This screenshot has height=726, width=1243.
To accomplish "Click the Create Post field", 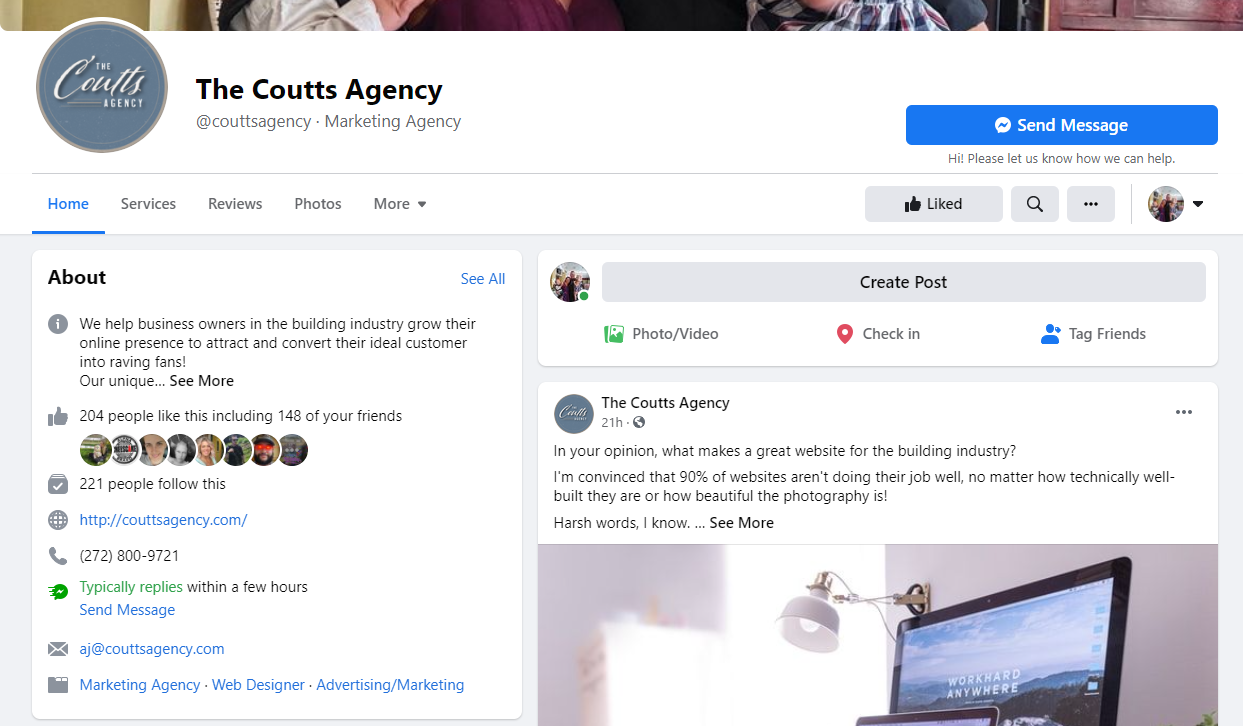I will point(904,282).
